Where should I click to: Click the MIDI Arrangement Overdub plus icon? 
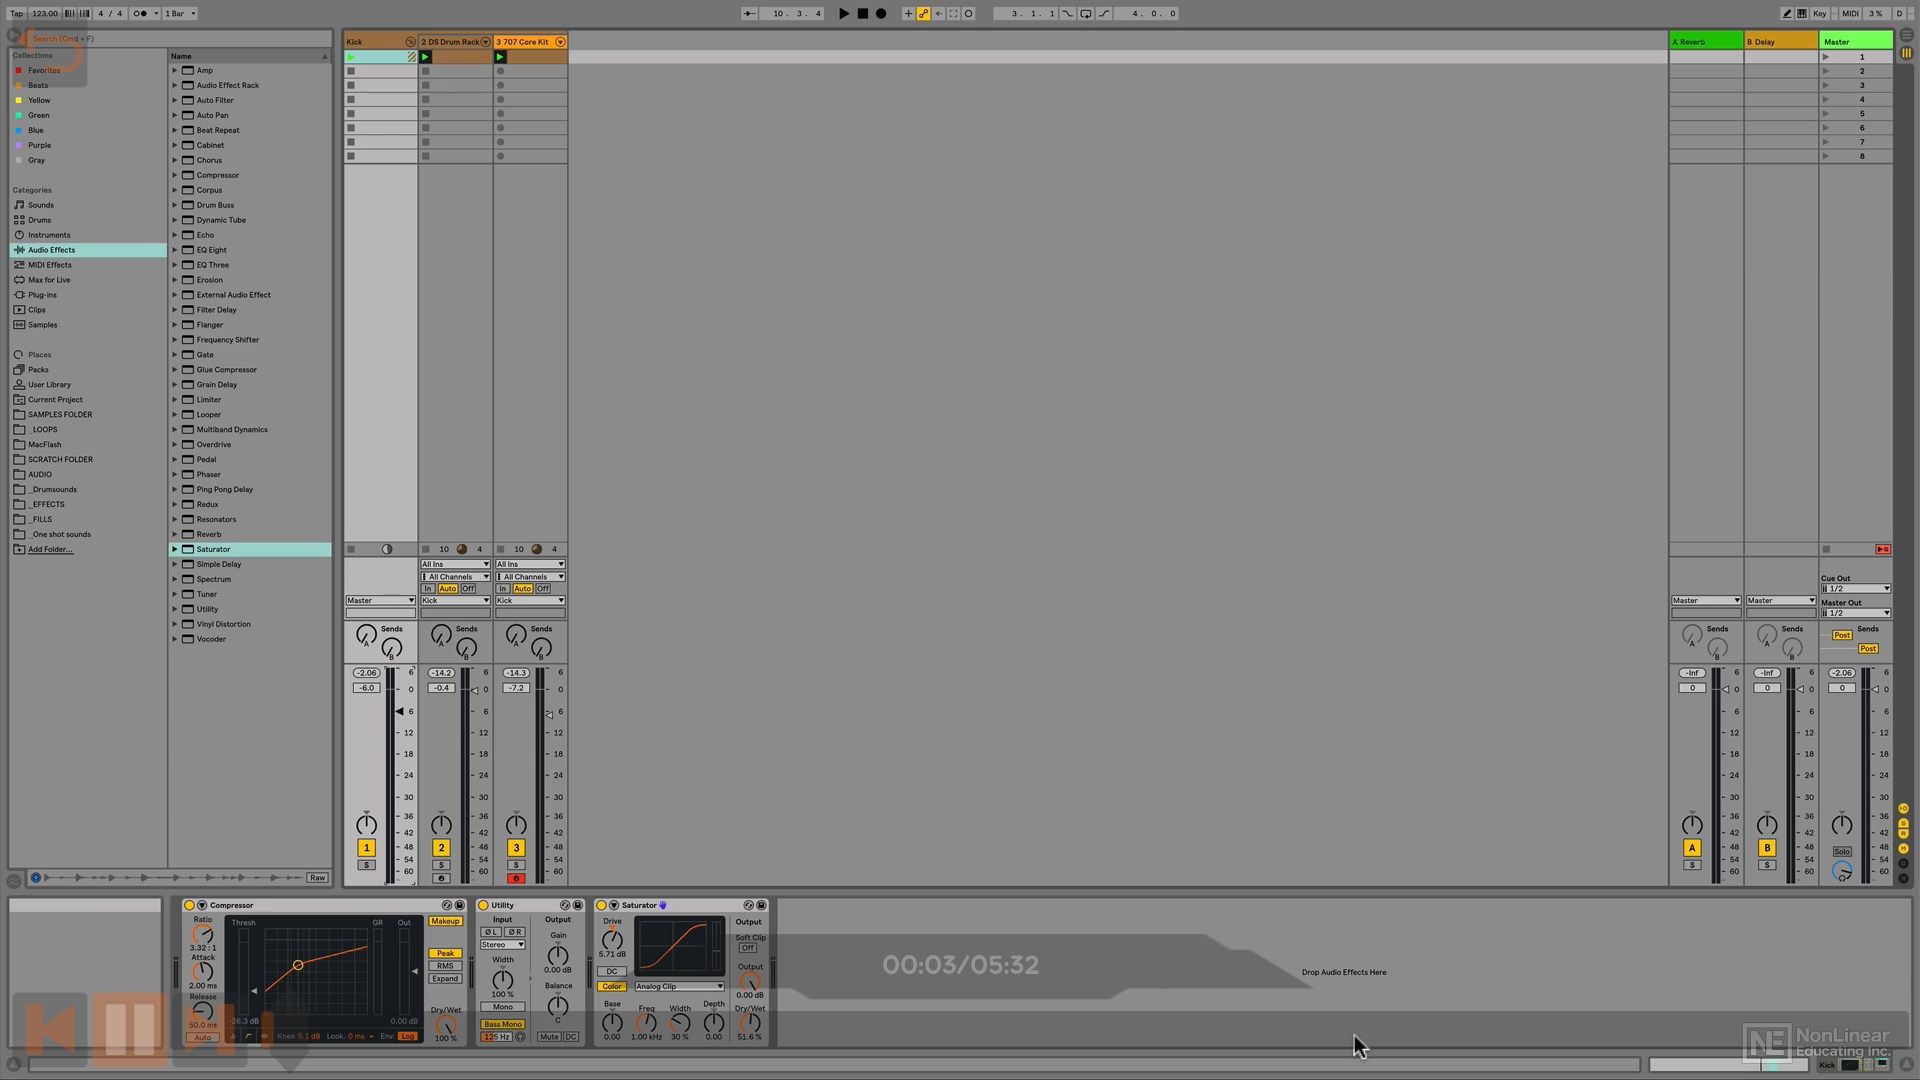pos(908,13)
